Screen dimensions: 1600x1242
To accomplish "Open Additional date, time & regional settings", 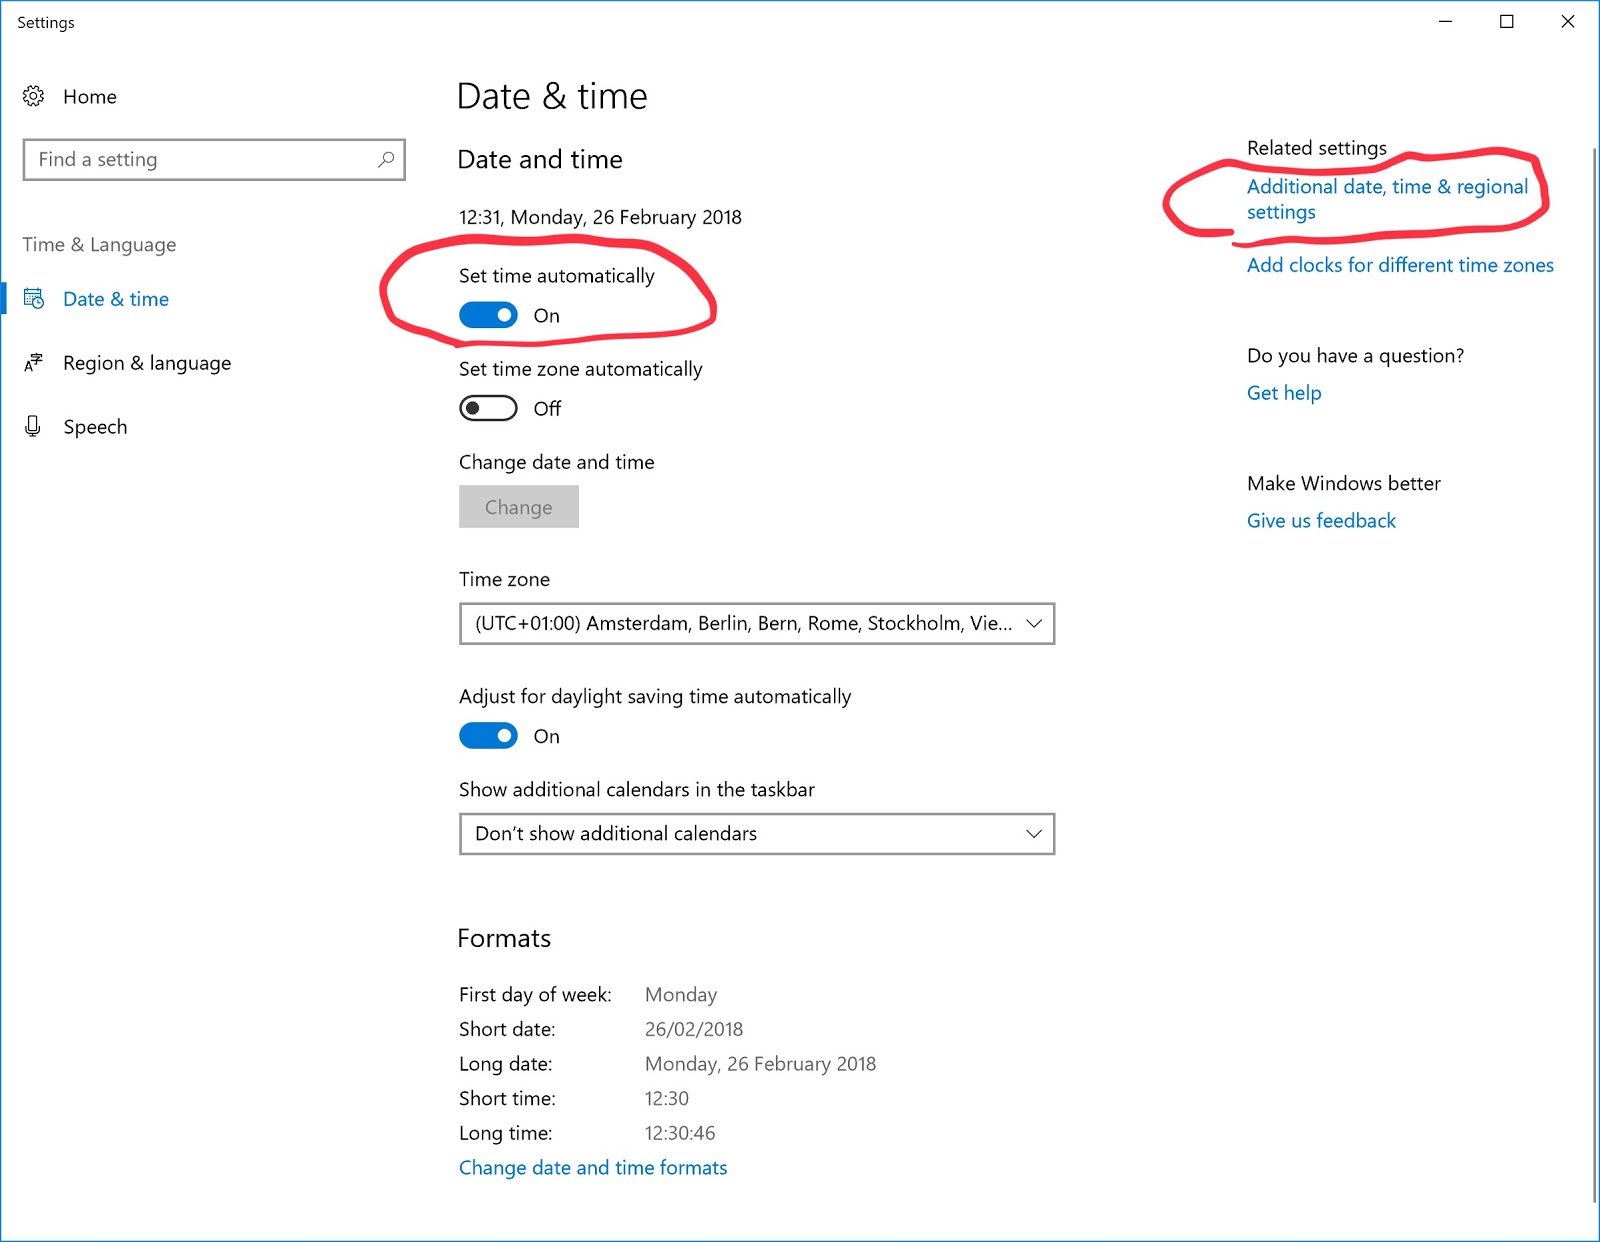I will tap(1387, 199).
